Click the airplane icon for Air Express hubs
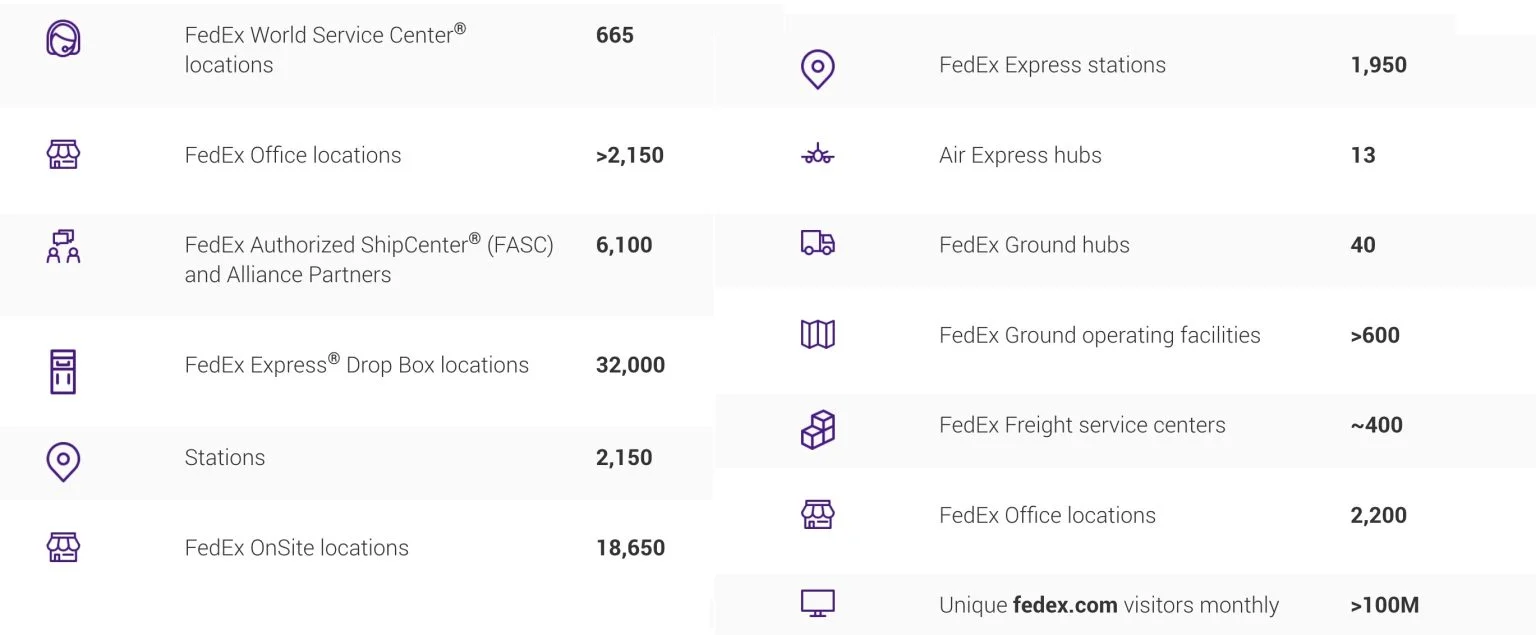This screenshot has width=1536, height=635. click(817, 155)
